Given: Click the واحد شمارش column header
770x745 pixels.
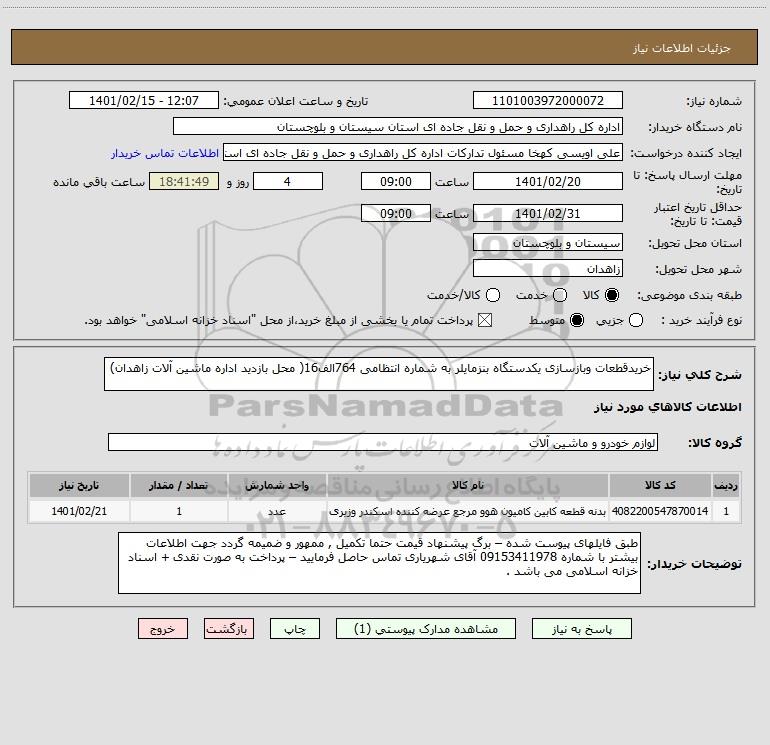Looking at the screenshot, I should 276,485.
